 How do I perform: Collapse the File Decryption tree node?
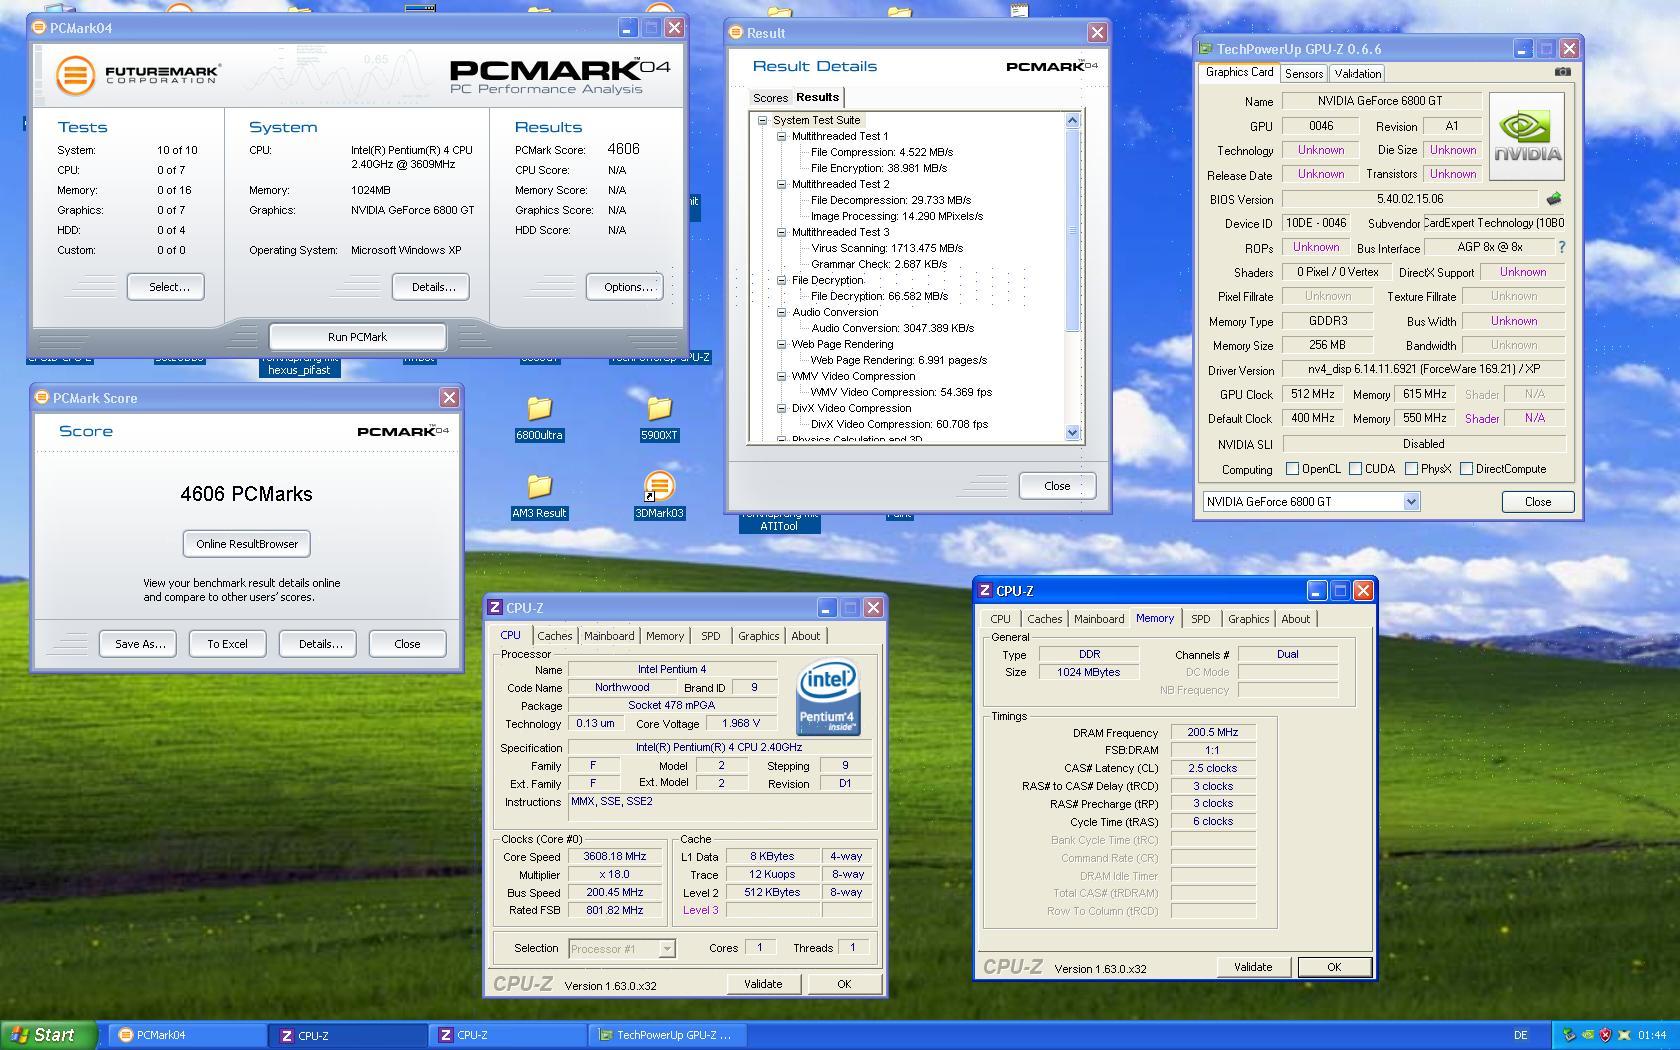coord(782,280)
